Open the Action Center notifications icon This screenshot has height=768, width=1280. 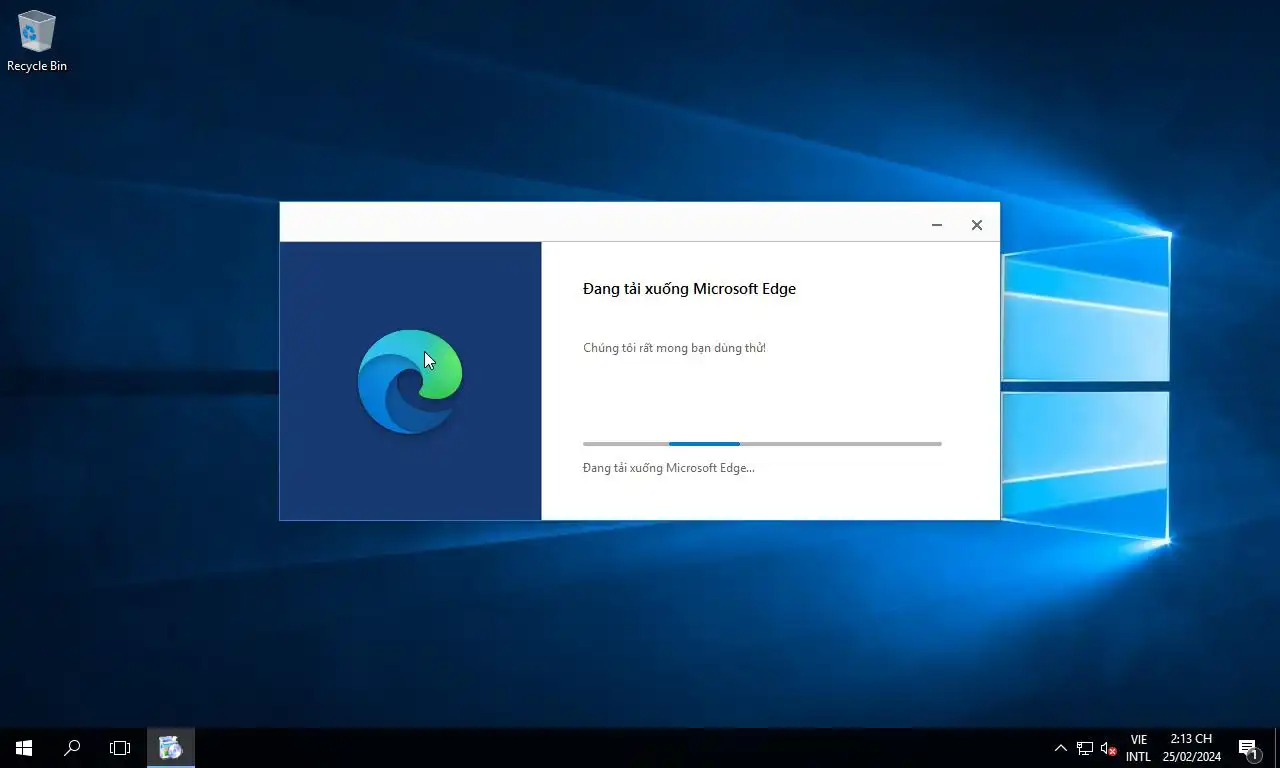(x=1248, y=748)
